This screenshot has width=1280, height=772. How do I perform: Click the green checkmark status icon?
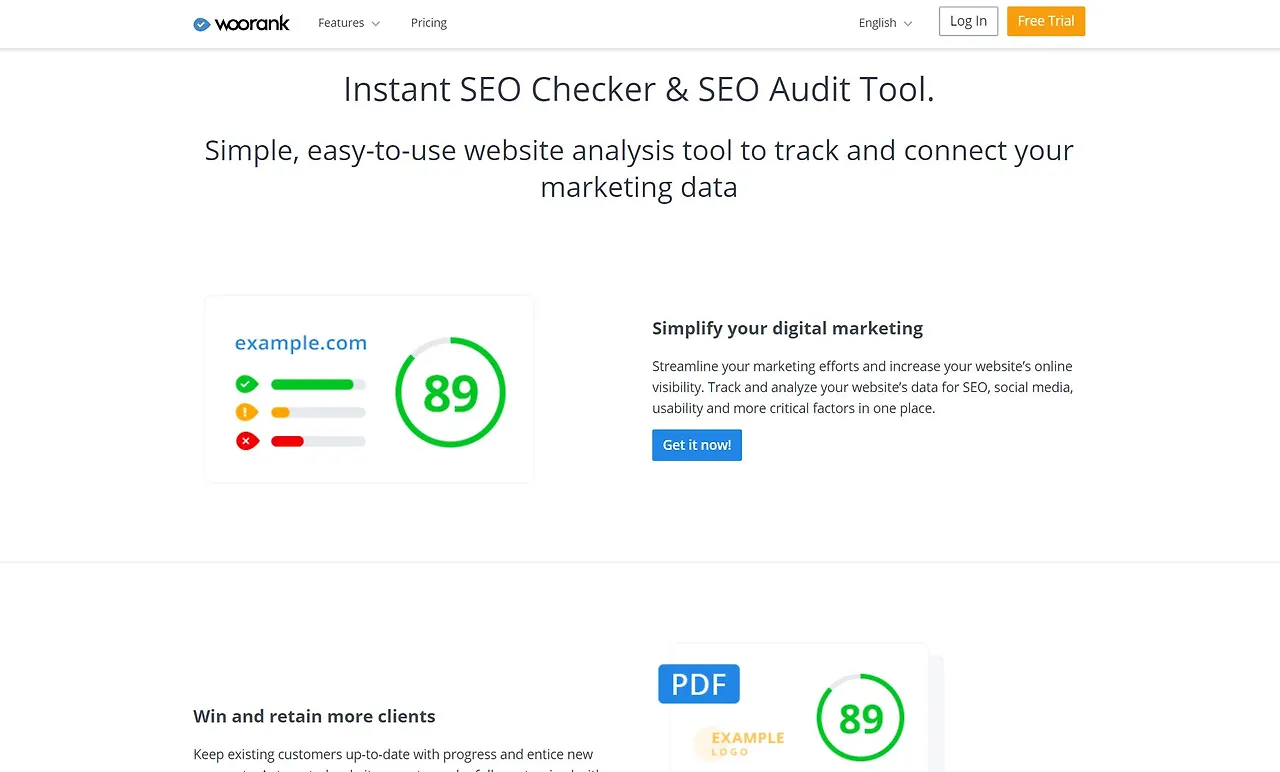pyautogui.click(x=247, y=384)
